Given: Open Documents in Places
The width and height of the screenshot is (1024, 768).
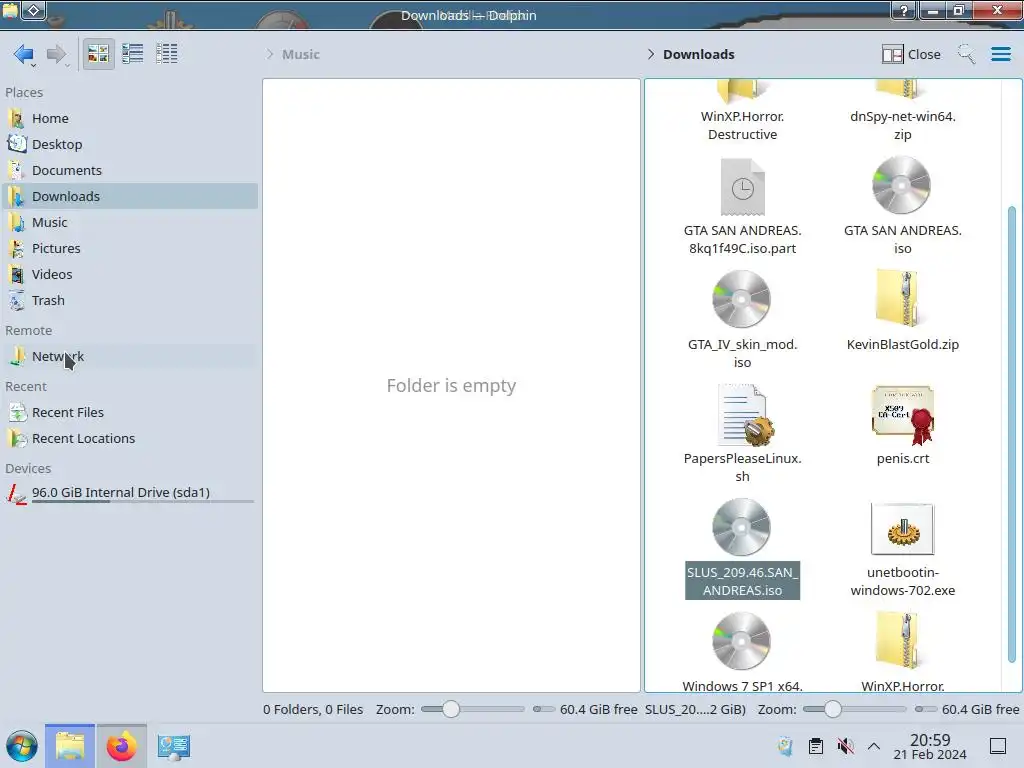Looking at the screenshot, I should tap(130, 170).
